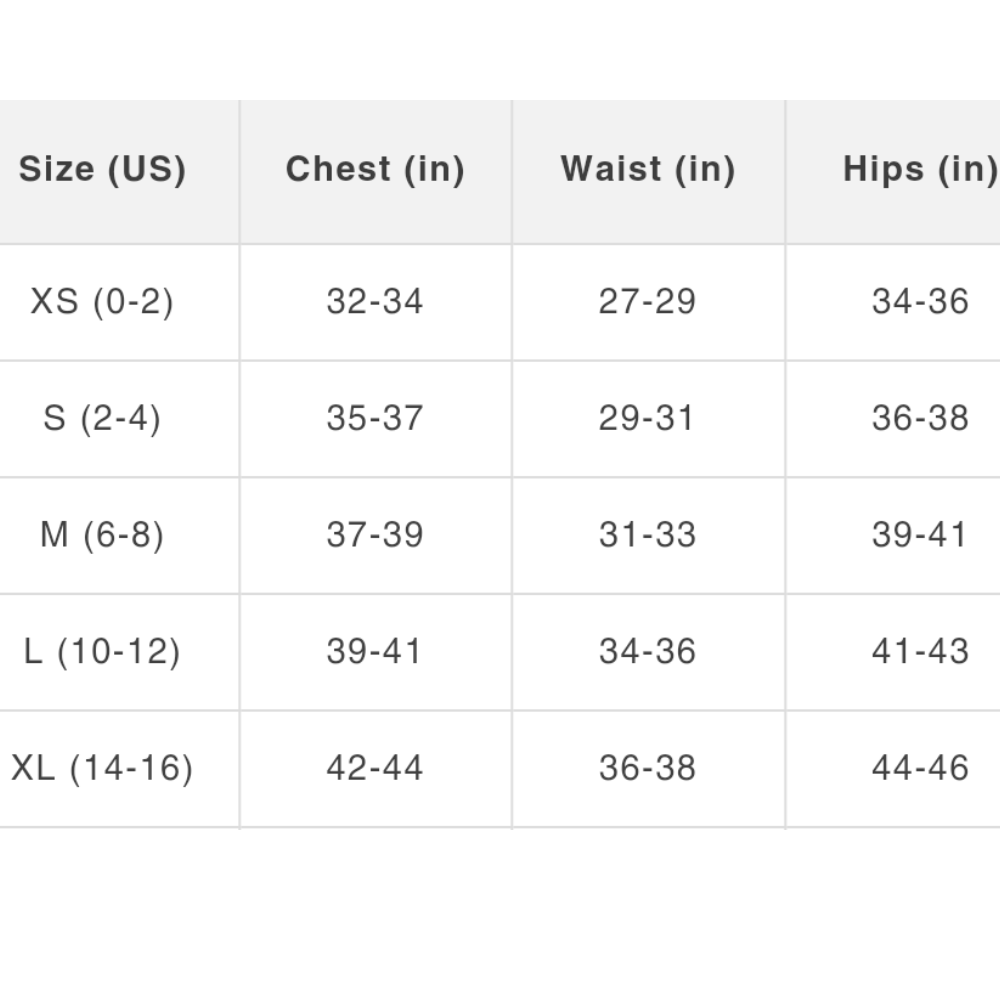Click the L hips value 41-43
The image size is (1000, 1000).
click(920, 652)
